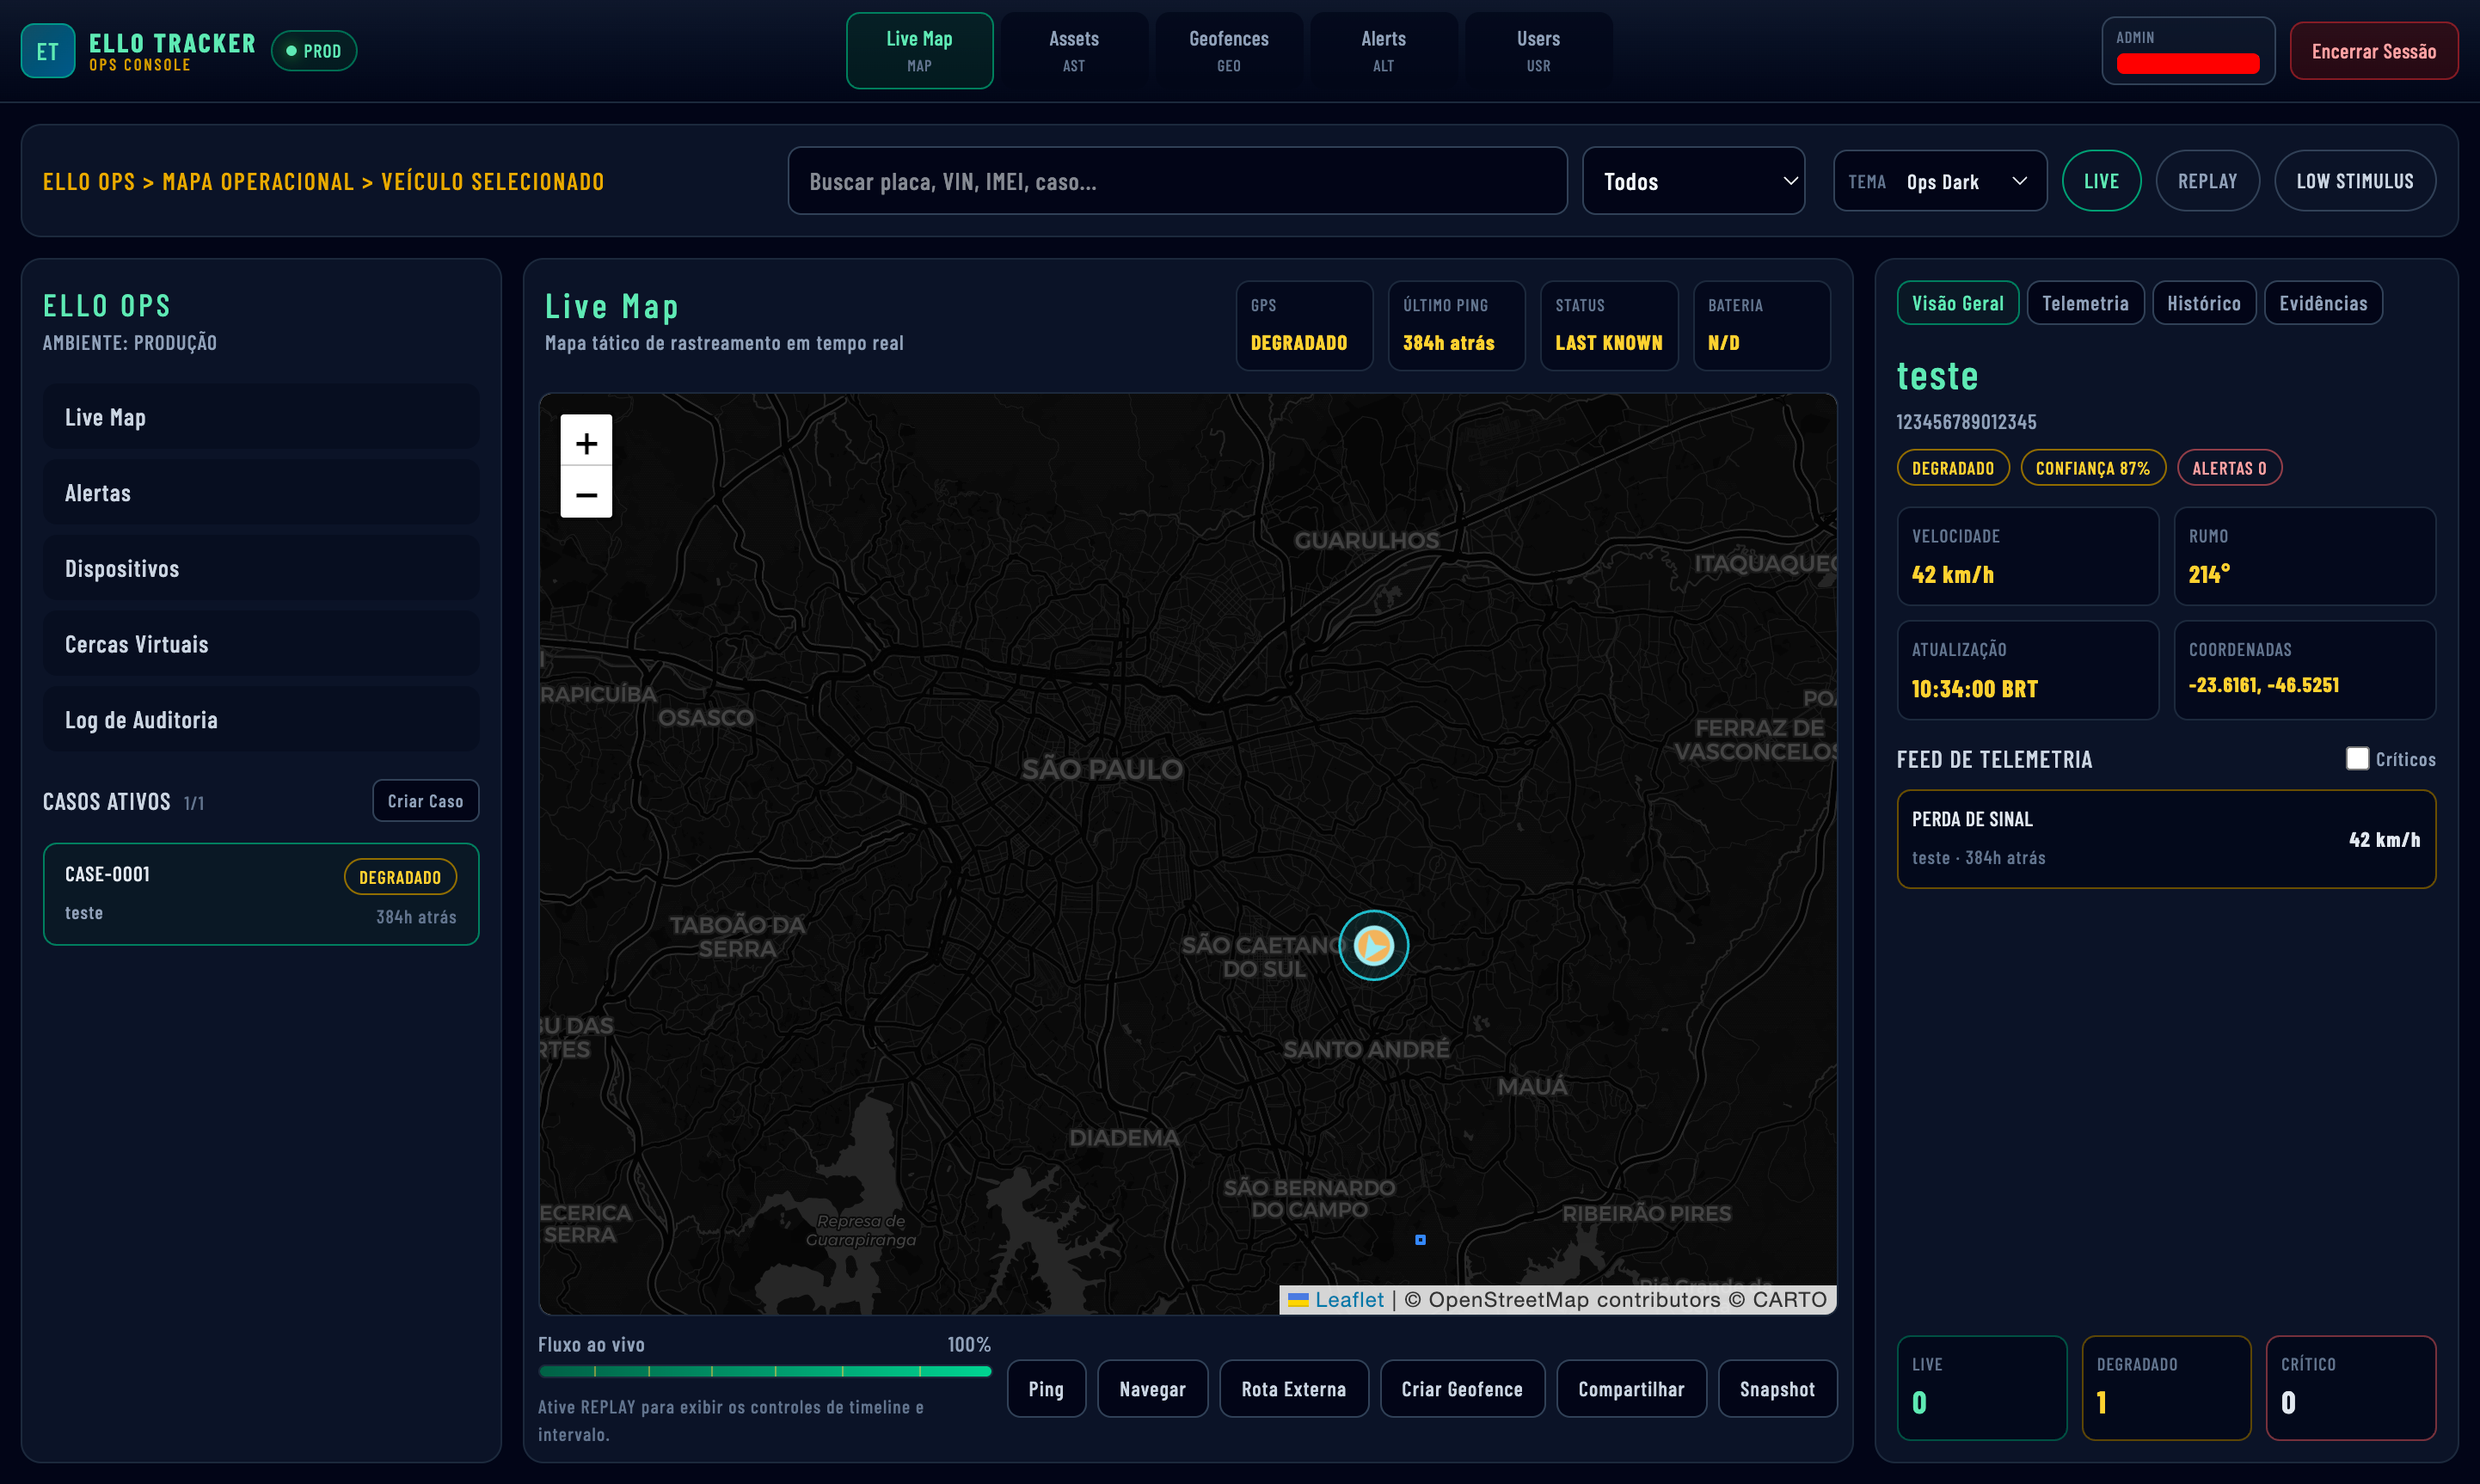Viewport: 2480px width, 1484px height.
Task: Click the ÚLTIMO PING 384h atrás card
Action: [x=1456, y=326]
